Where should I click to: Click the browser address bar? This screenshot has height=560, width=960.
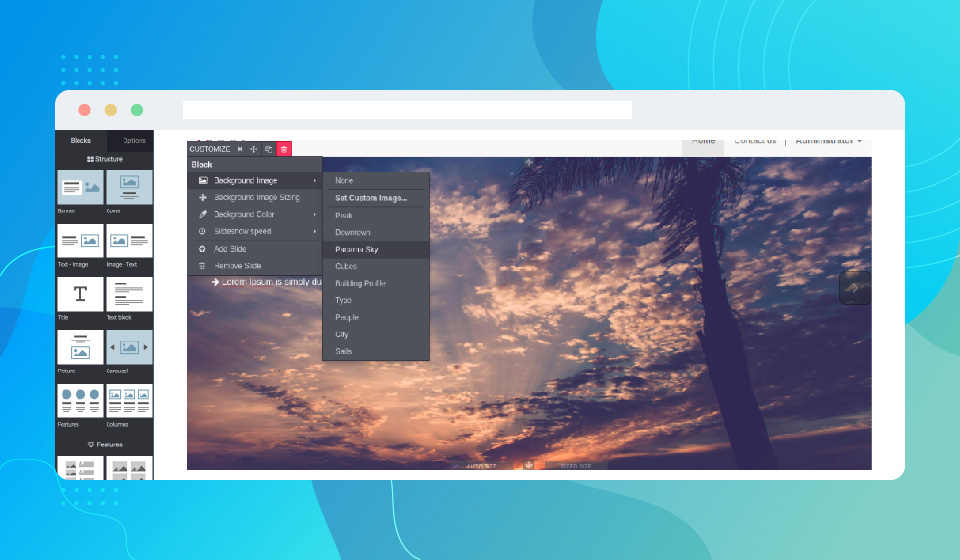(407, 110)
